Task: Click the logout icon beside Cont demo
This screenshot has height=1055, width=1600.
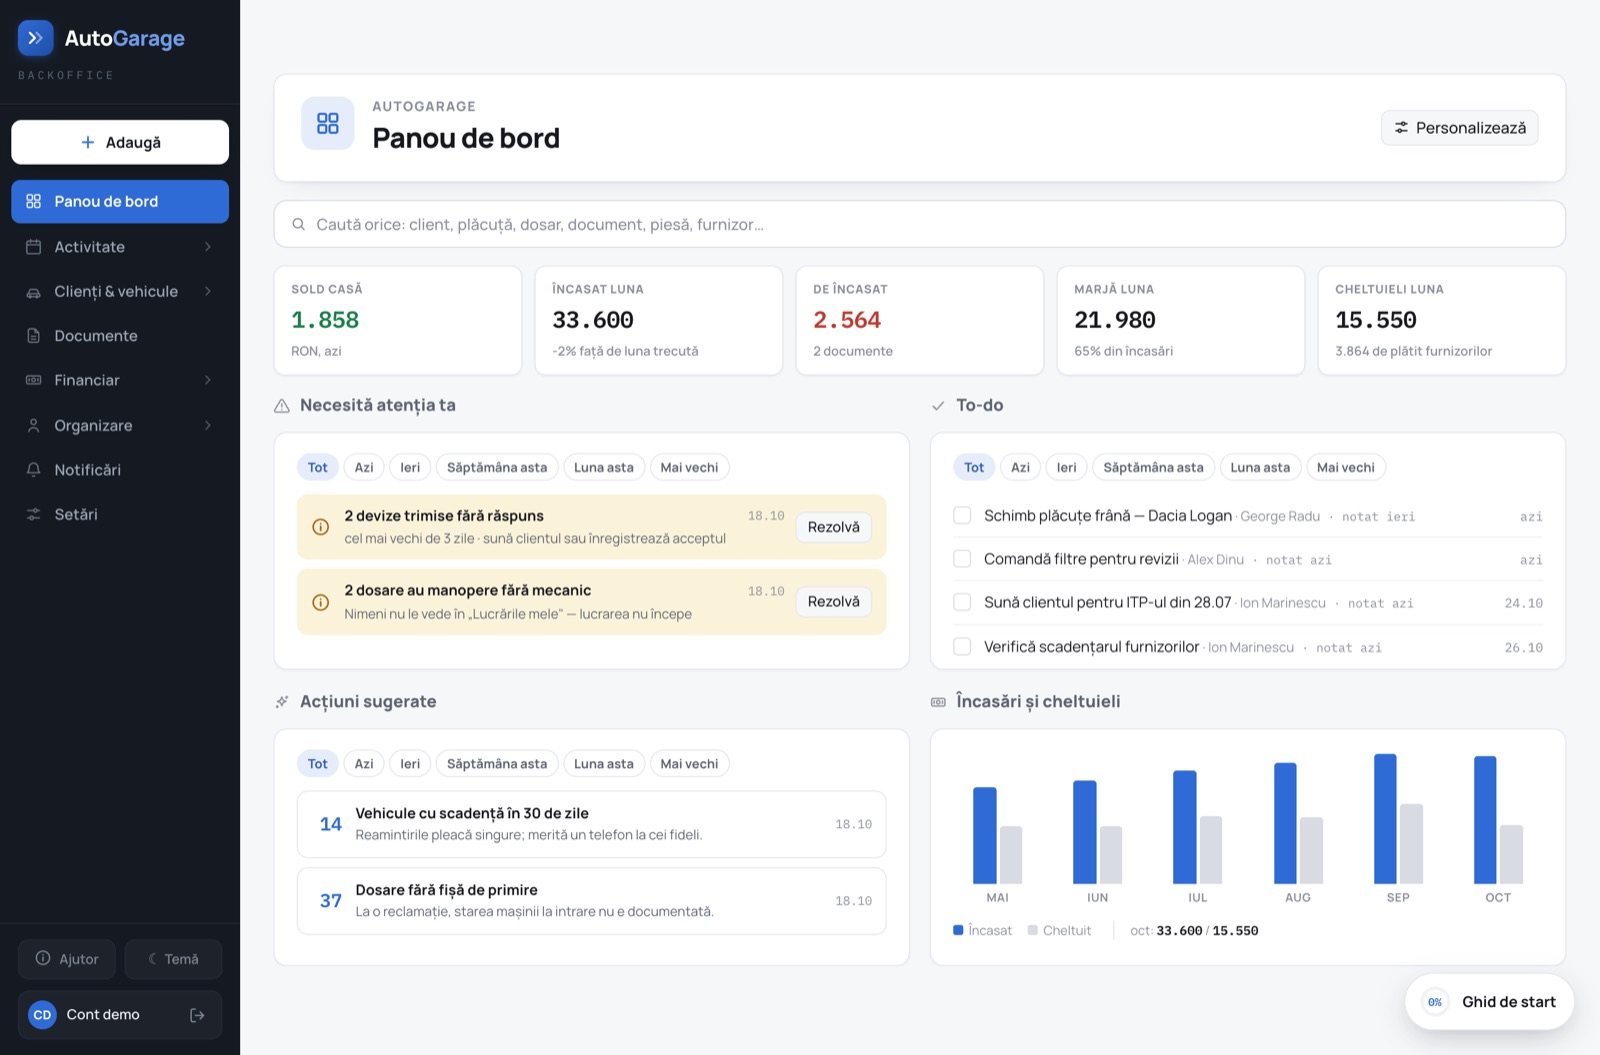Action: pyautogui.click(x=197, y=1015)
